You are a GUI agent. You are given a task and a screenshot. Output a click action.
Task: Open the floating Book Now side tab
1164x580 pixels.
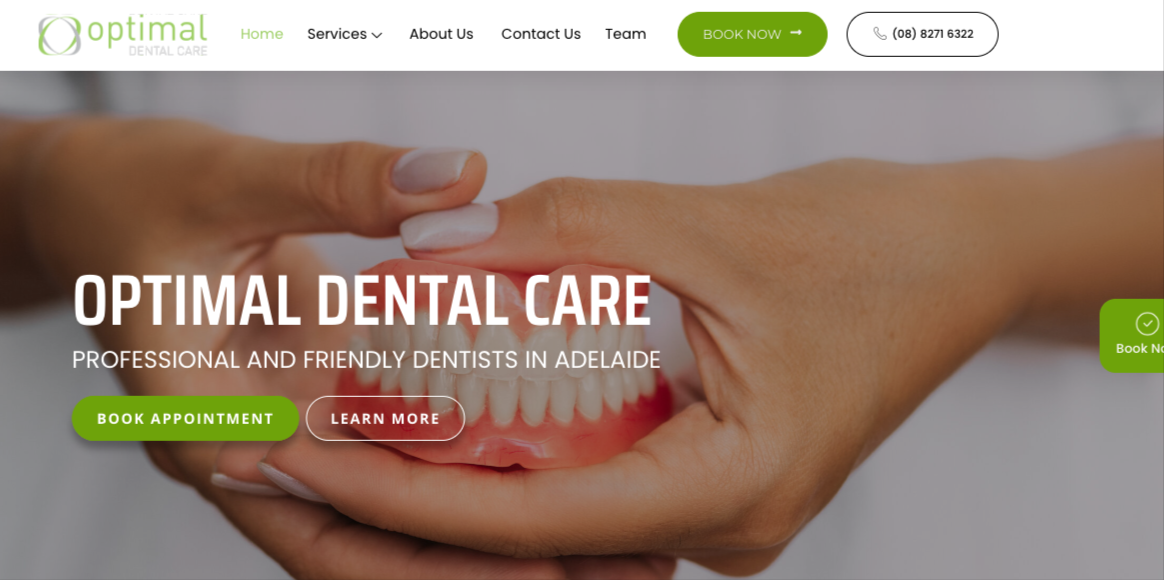click(1131, 336)
